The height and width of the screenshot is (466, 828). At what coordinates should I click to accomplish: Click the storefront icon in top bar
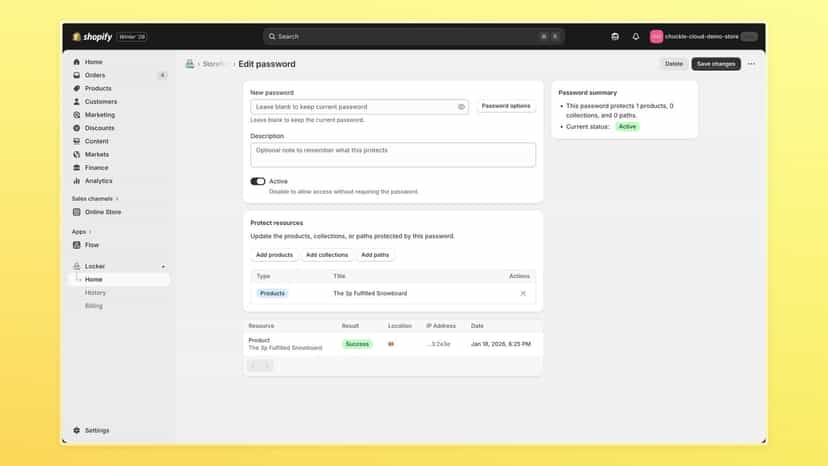coord(615,36)
